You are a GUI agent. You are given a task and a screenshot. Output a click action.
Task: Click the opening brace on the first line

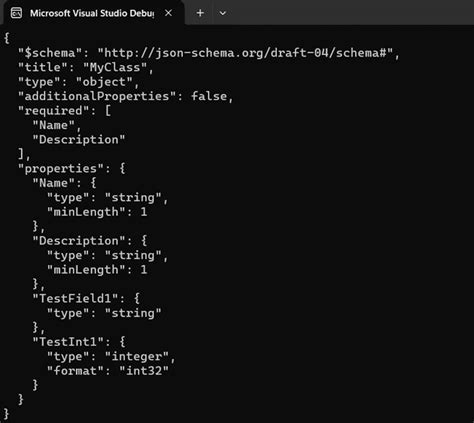pos(7,38)
